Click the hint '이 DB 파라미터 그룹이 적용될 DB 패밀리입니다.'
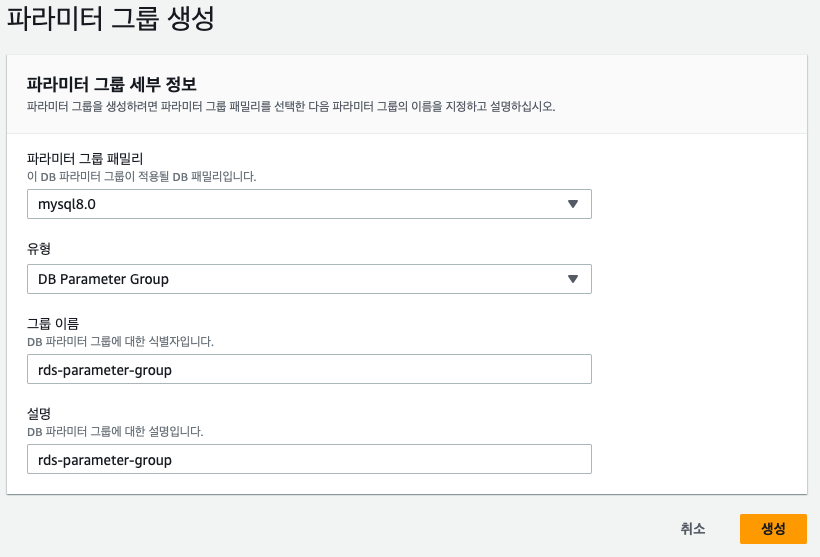This screenshot has width=820, height=557. tap(141, 177)
